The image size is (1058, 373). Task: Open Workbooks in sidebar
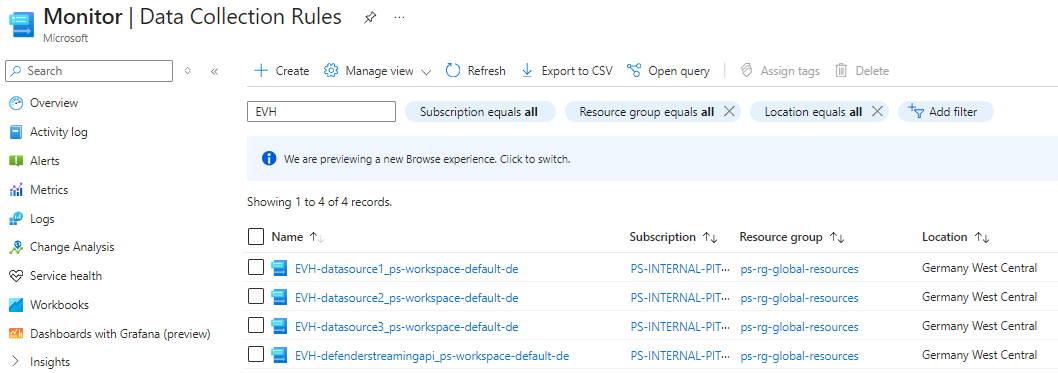[59, 305]
